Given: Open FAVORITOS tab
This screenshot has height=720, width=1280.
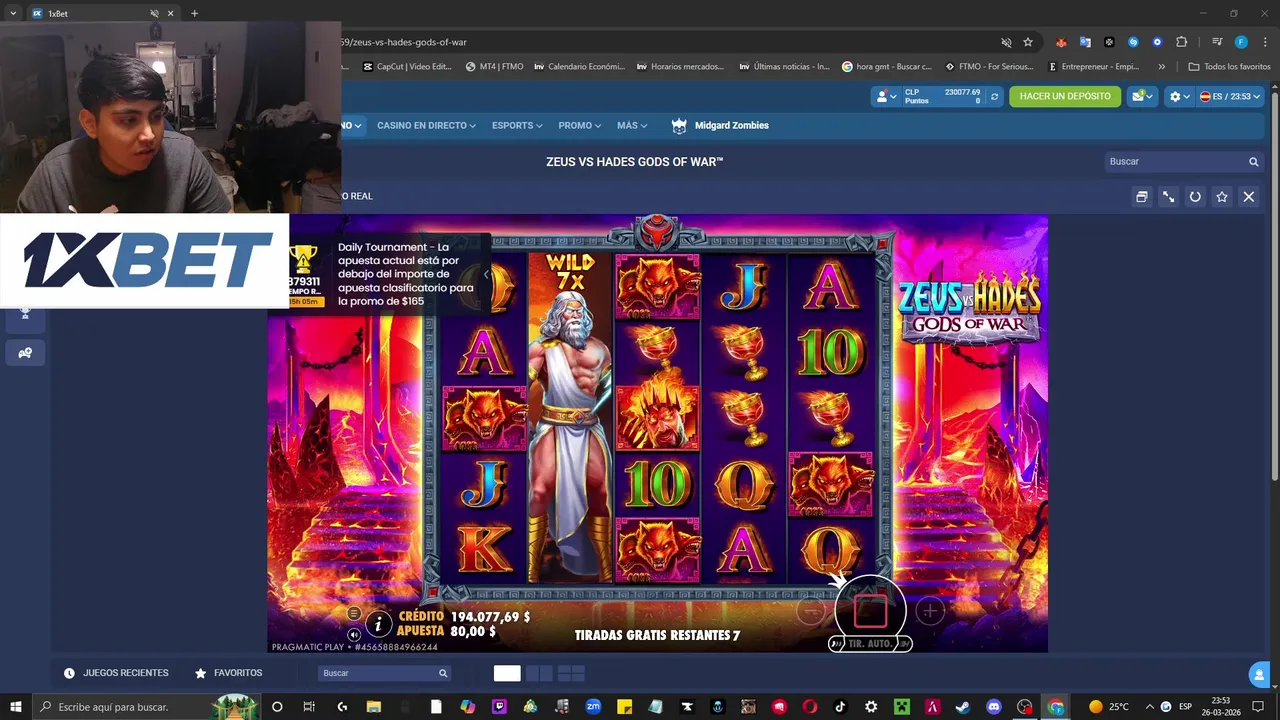Looking at the screenshot, I should click(x=228, y=673).
